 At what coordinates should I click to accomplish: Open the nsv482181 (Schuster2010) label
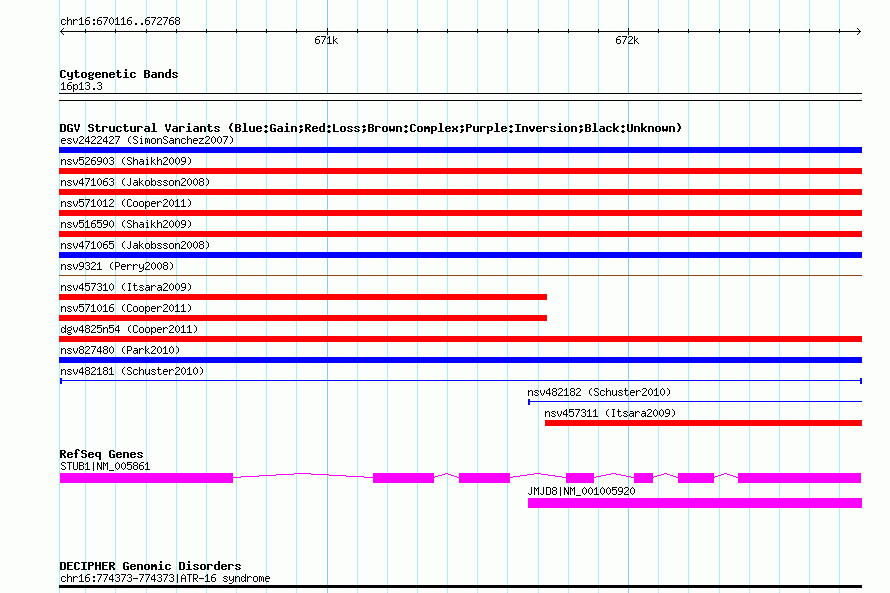click(x=132, y=371)
